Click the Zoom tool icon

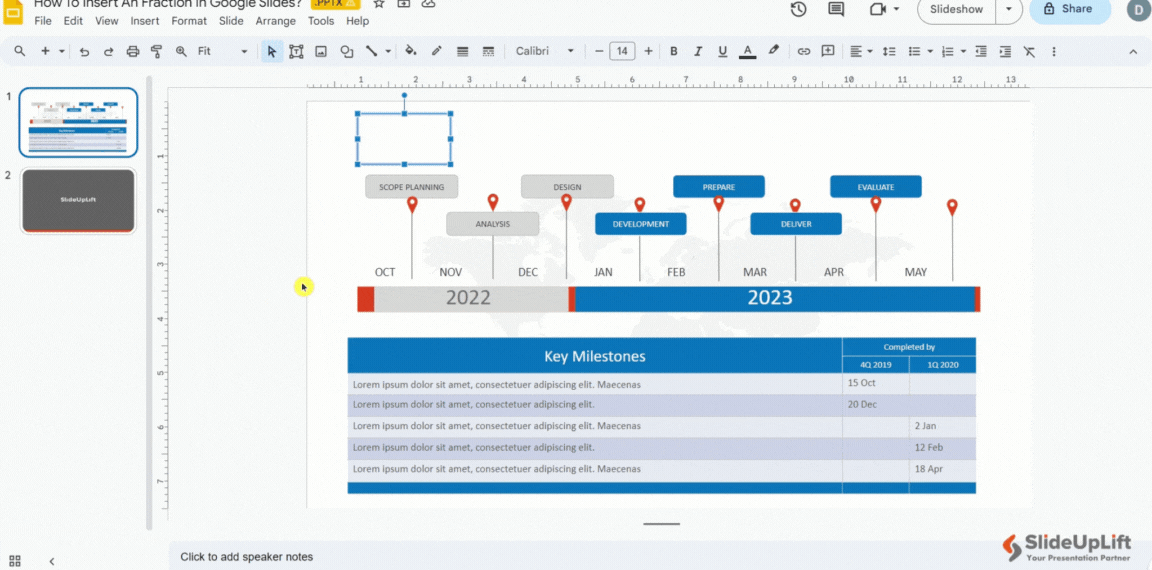click(181, 51)
